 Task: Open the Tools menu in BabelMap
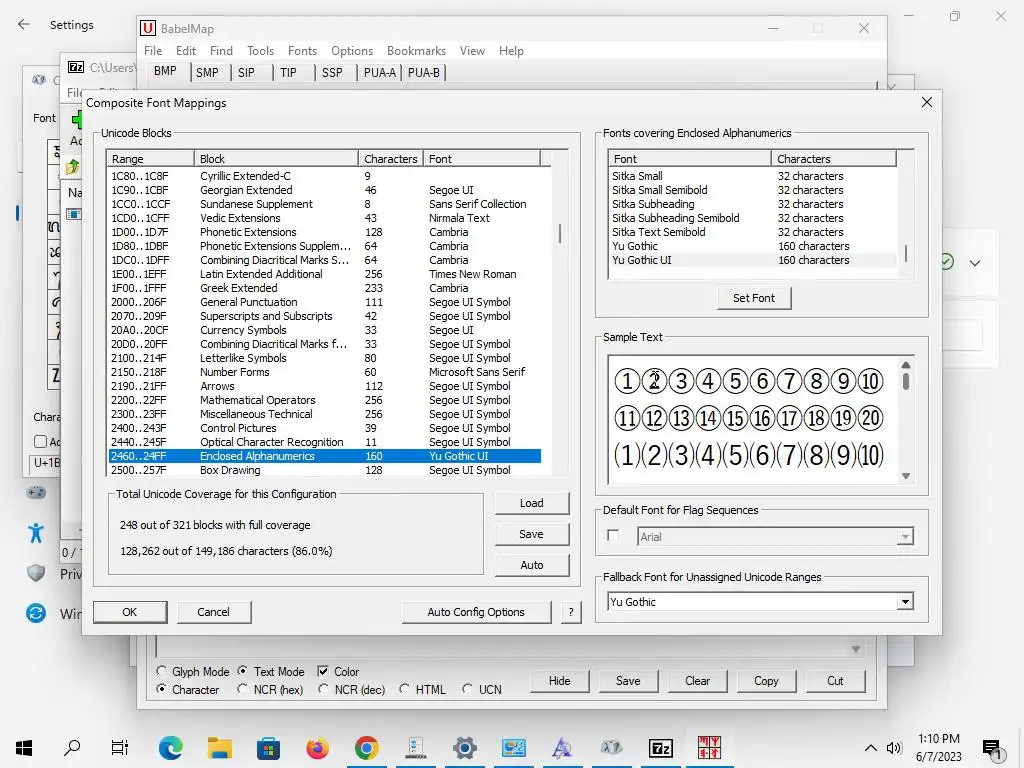260,50
